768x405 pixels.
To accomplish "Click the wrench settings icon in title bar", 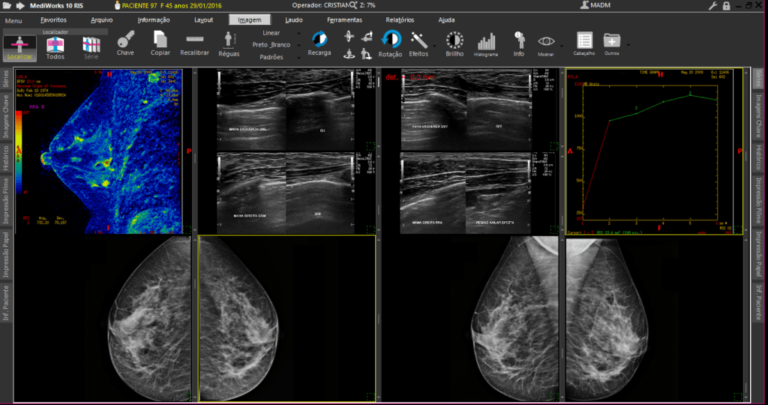I will pyautogui.click(x=713, y=6).
